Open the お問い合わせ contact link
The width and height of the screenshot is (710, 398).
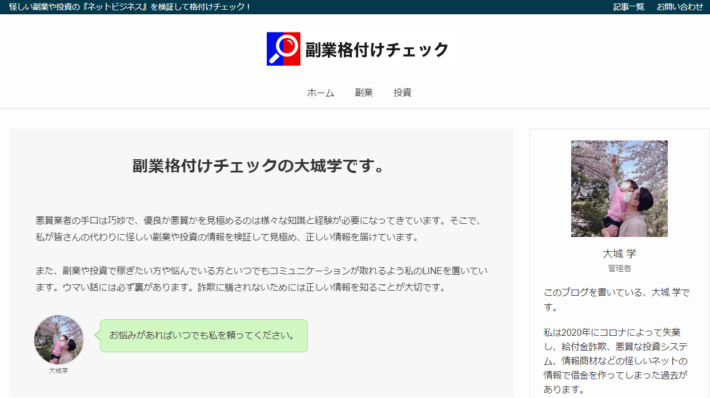pyautogui.click(x=680, y=7)
